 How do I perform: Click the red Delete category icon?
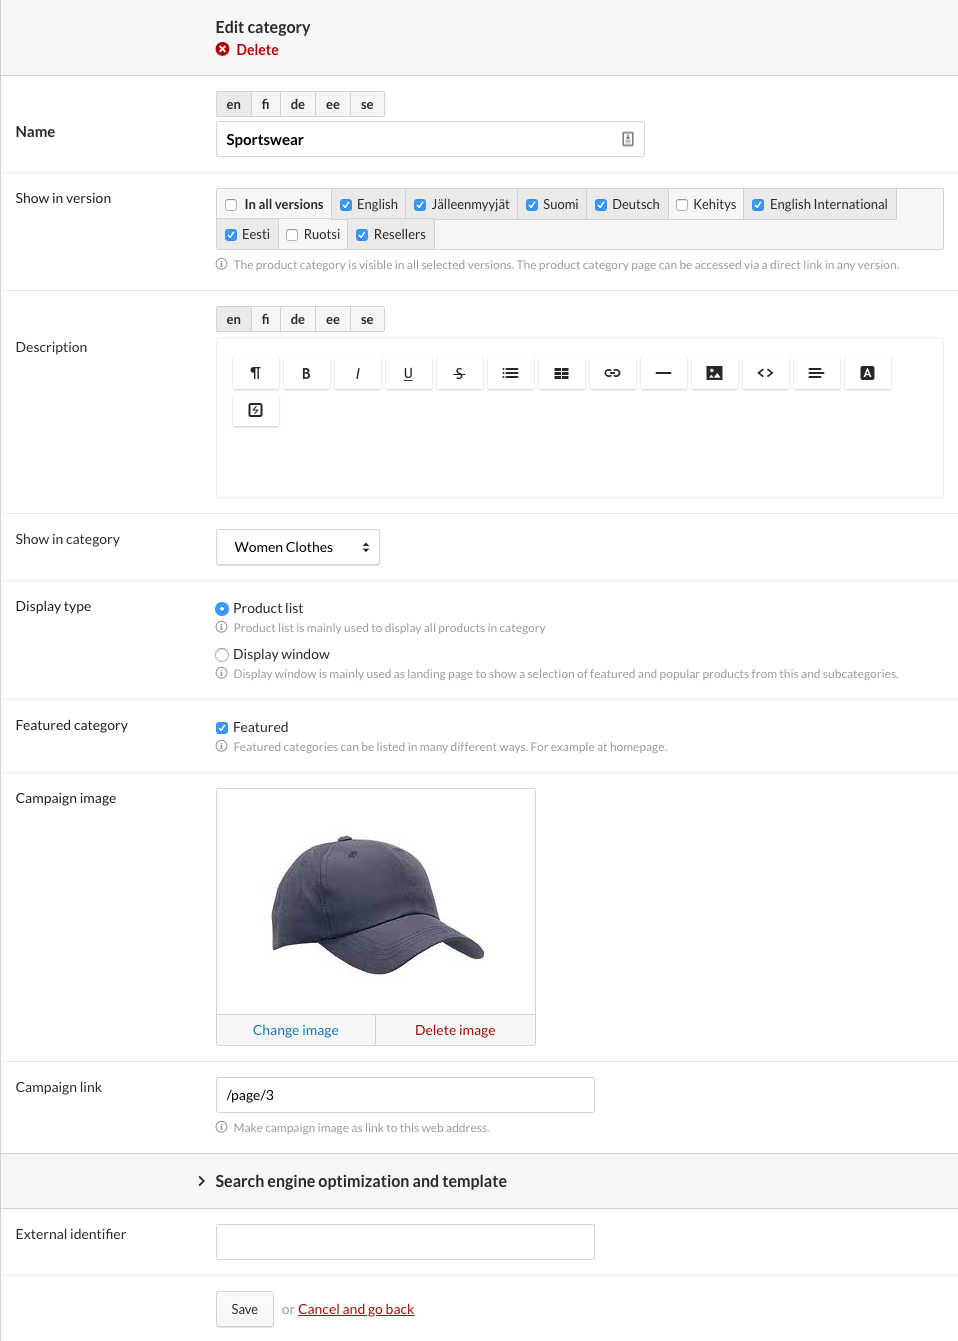[x=222, y=49]
